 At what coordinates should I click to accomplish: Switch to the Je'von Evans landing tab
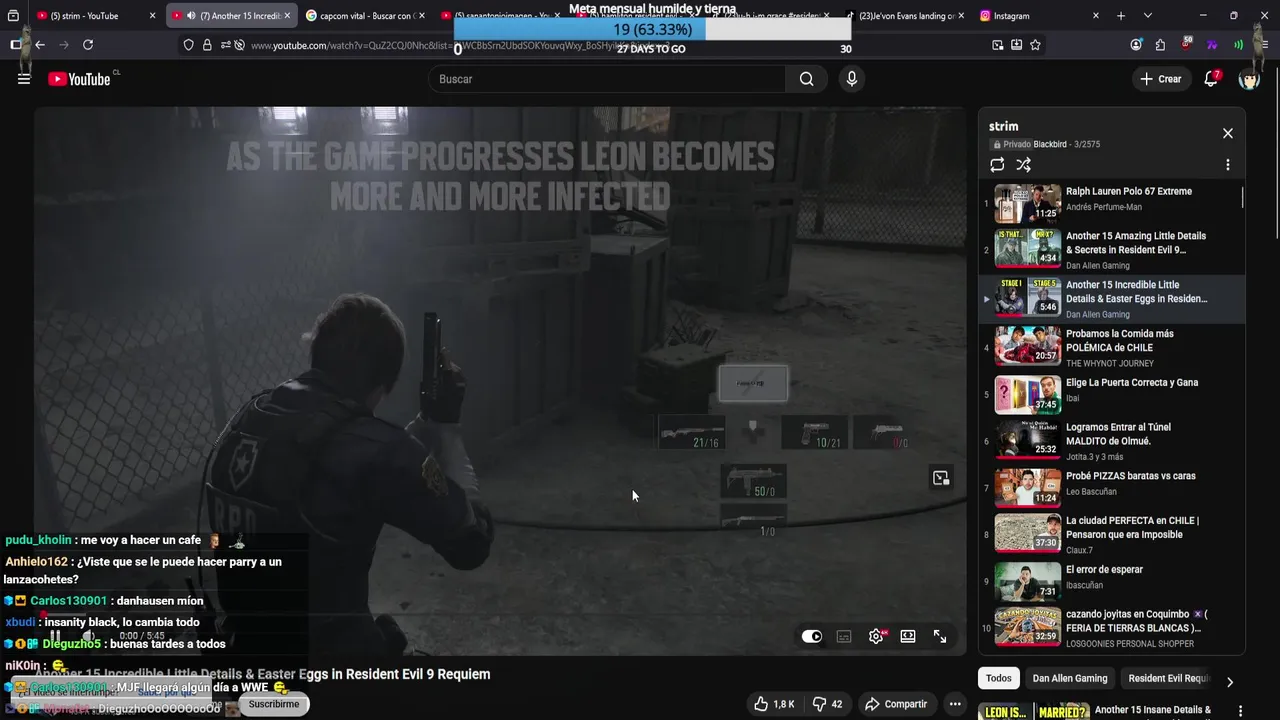pos(905,16)
